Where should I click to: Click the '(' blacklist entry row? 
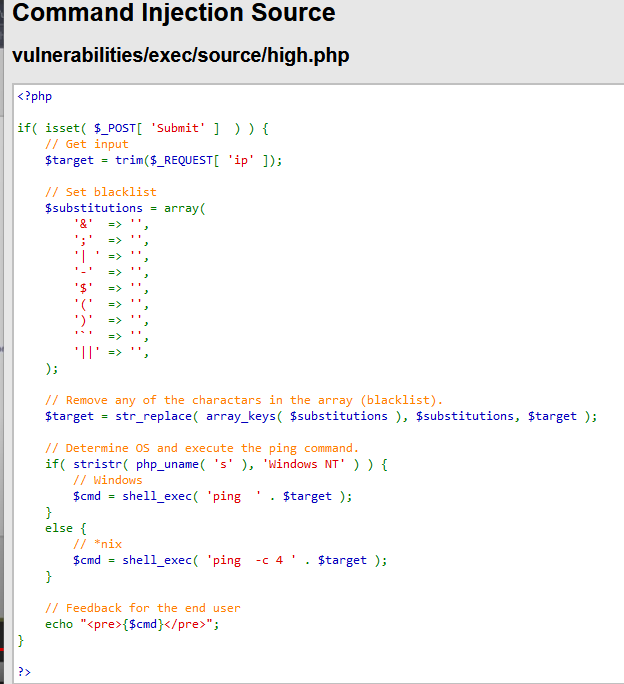pos(111,304)
